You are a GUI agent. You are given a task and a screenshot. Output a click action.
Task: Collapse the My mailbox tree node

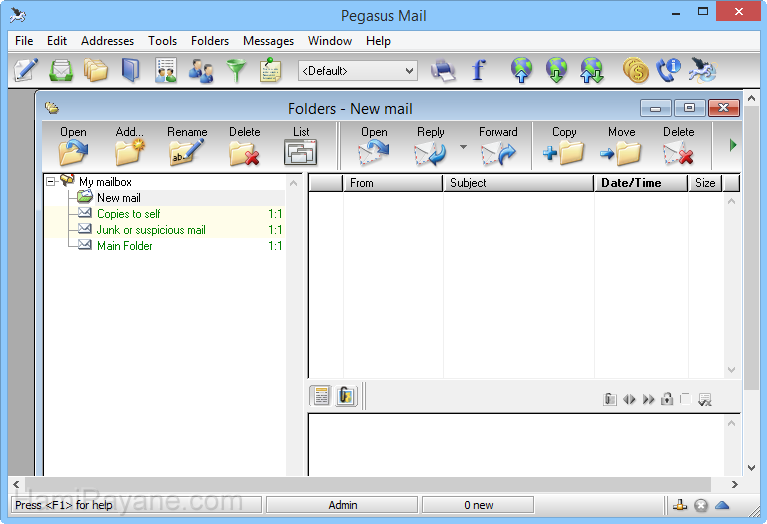[50, 182]
